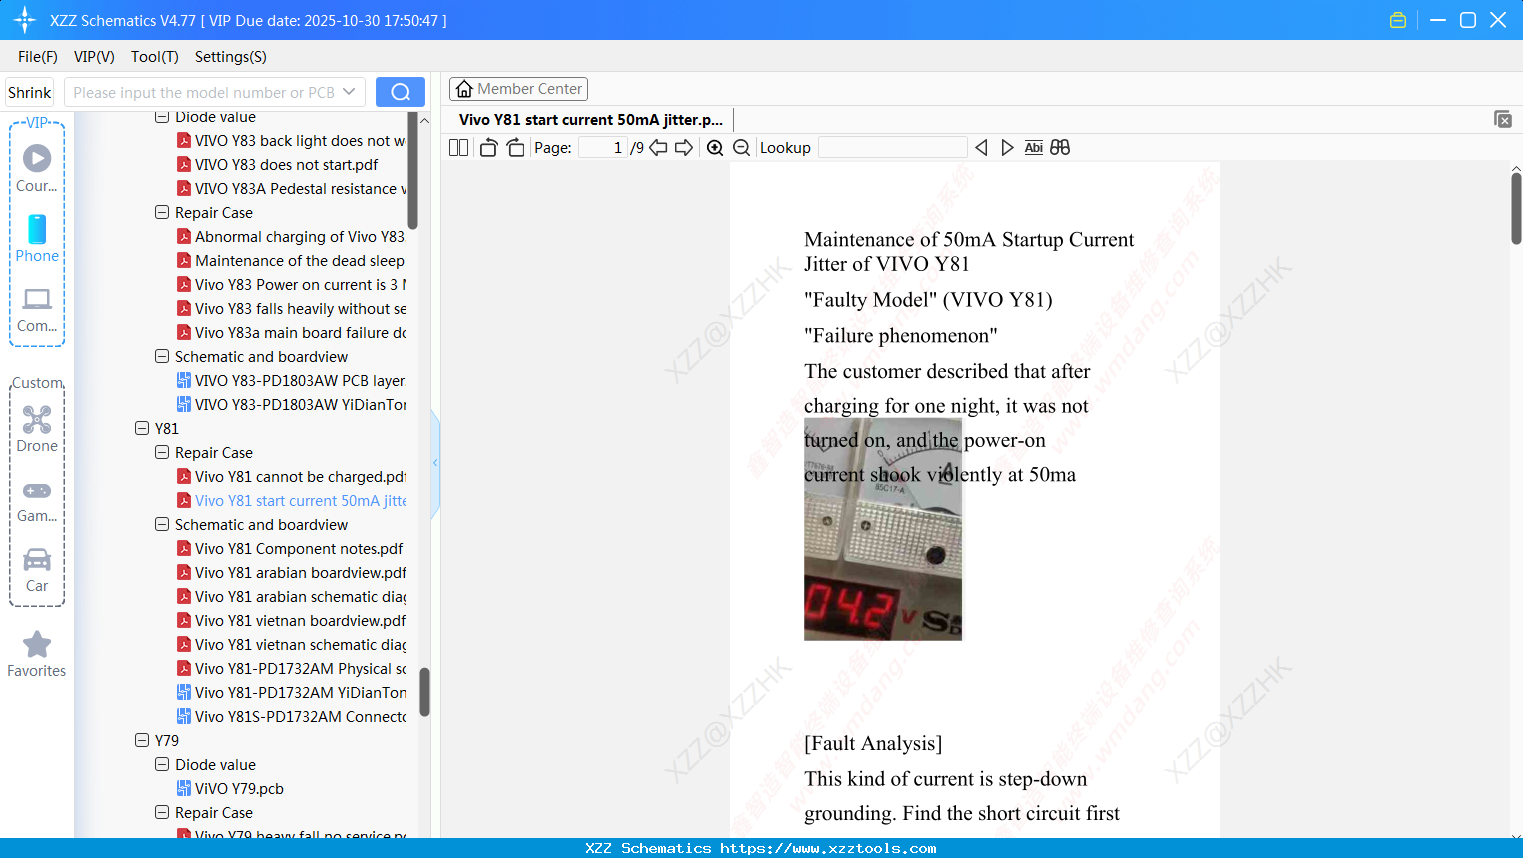This screenshot has width=1523, height=858.
Task: Zoom out of the PDF document
Action: (x=741, y=147)
